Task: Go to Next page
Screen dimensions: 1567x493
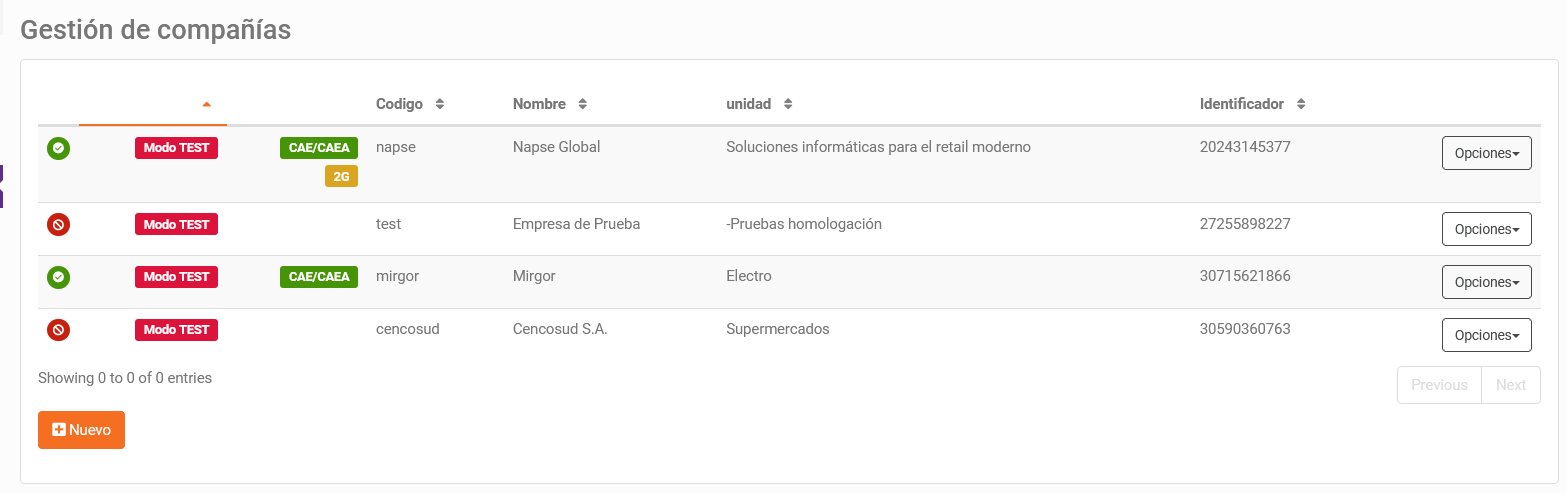Action: tap(1510, 385)
